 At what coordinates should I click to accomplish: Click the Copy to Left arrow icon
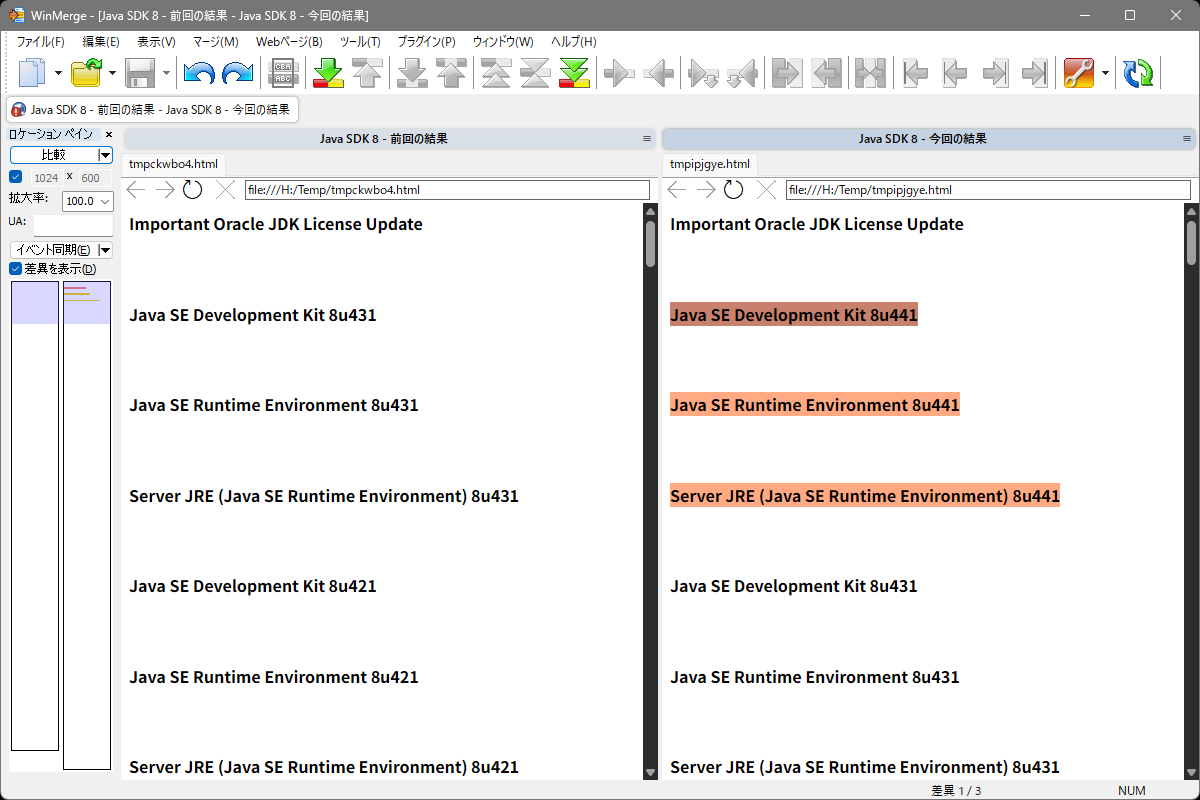click(x=659, y=73)
